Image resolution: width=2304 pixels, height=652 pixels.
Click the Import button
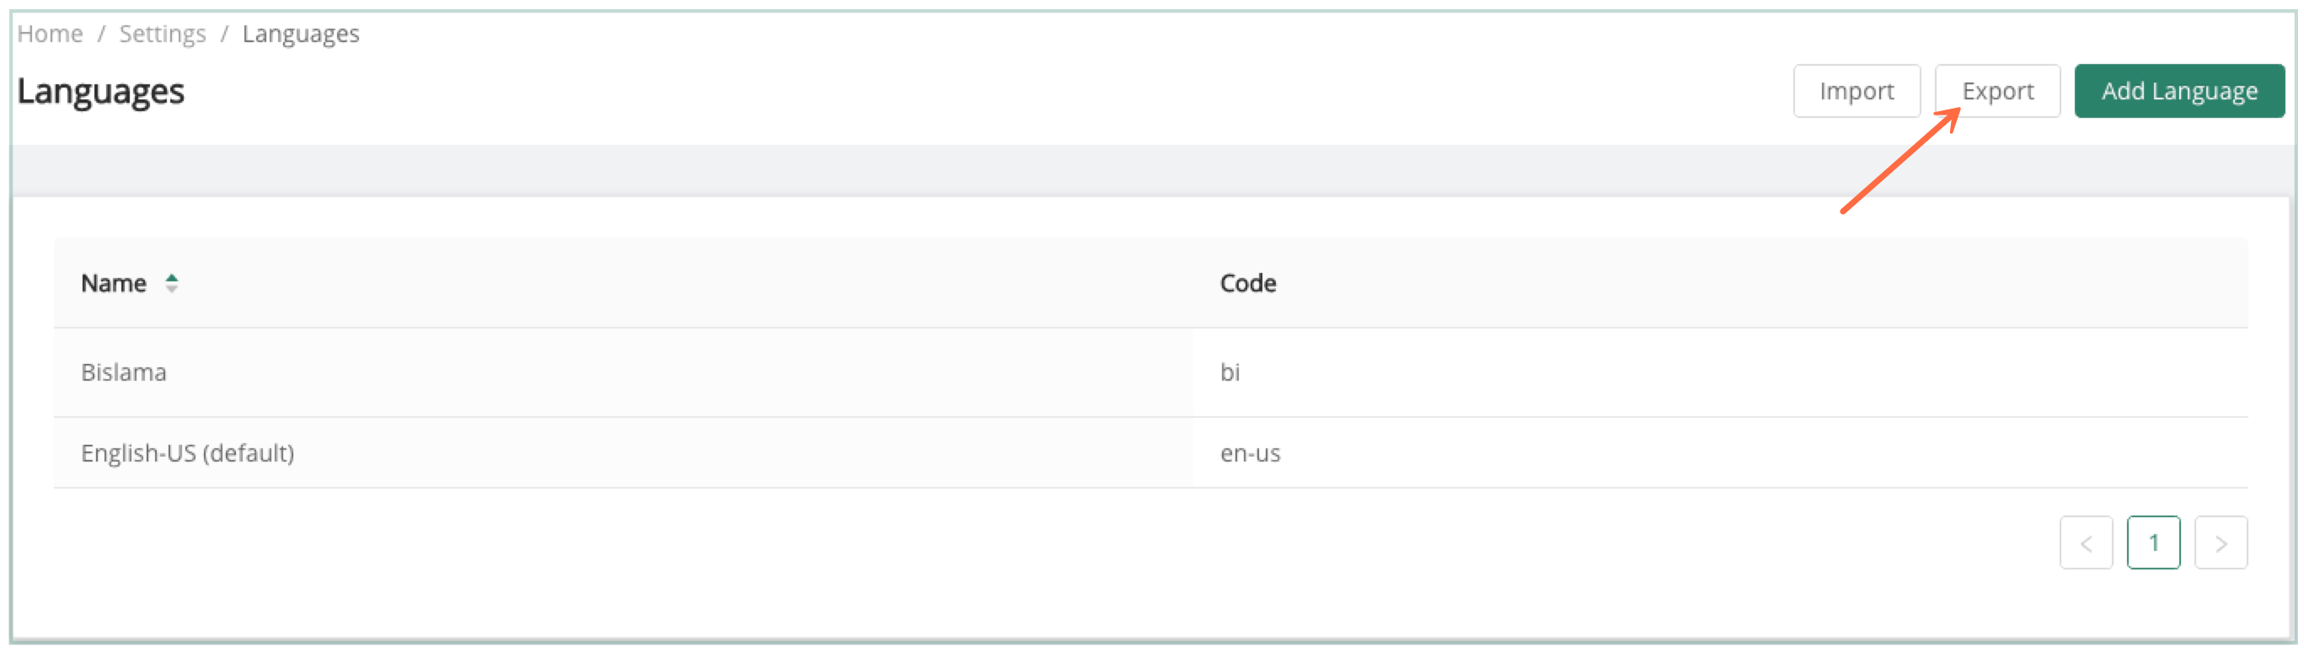pyautogui.click(x=1856, y=91)
